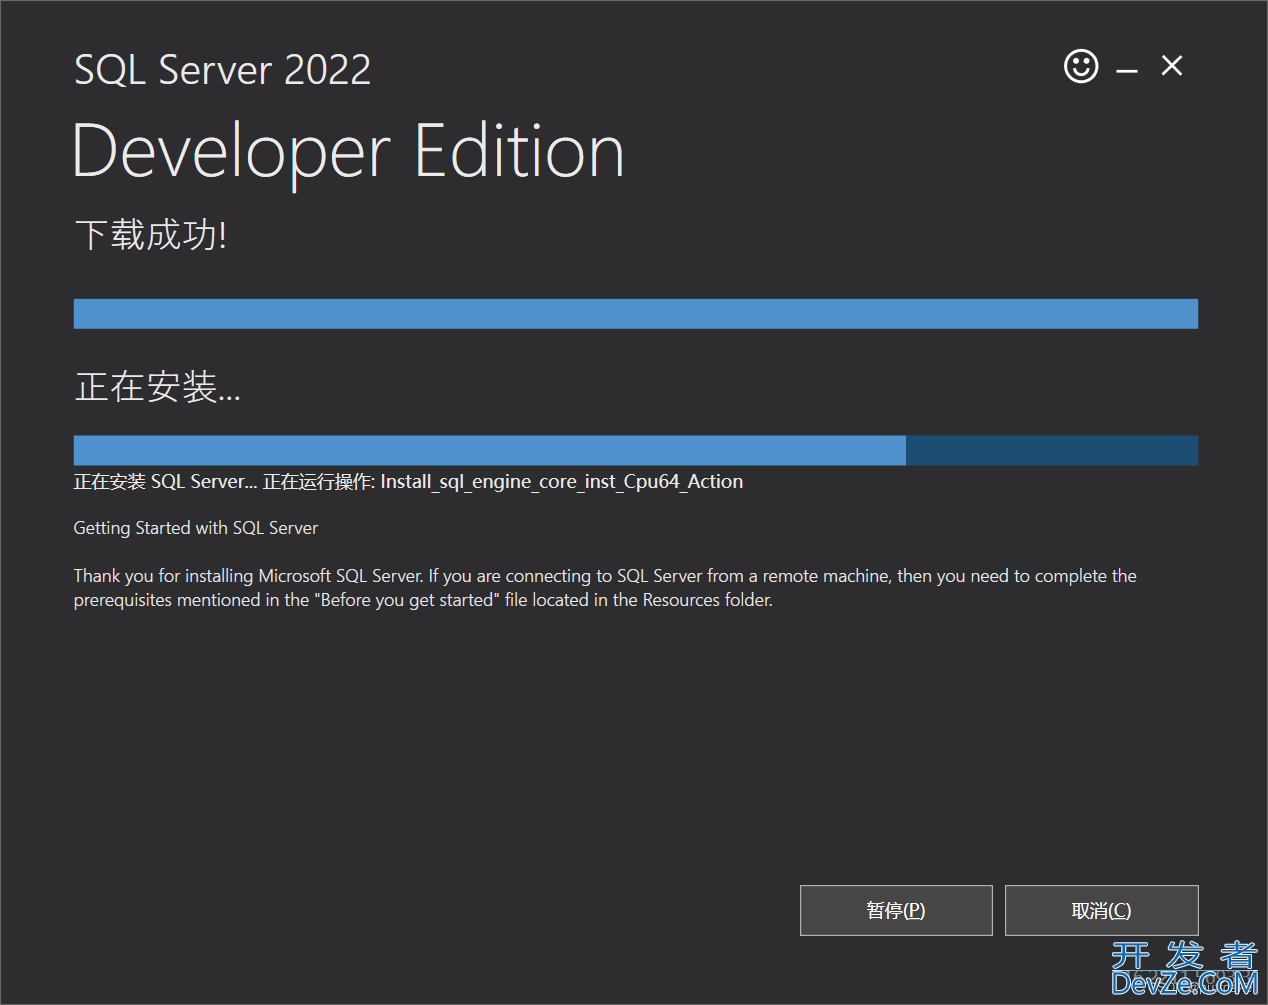This screenshot has width=1268, height=1005.
Task: Click the Developer Edition title
Action: [x=349, y=152]
